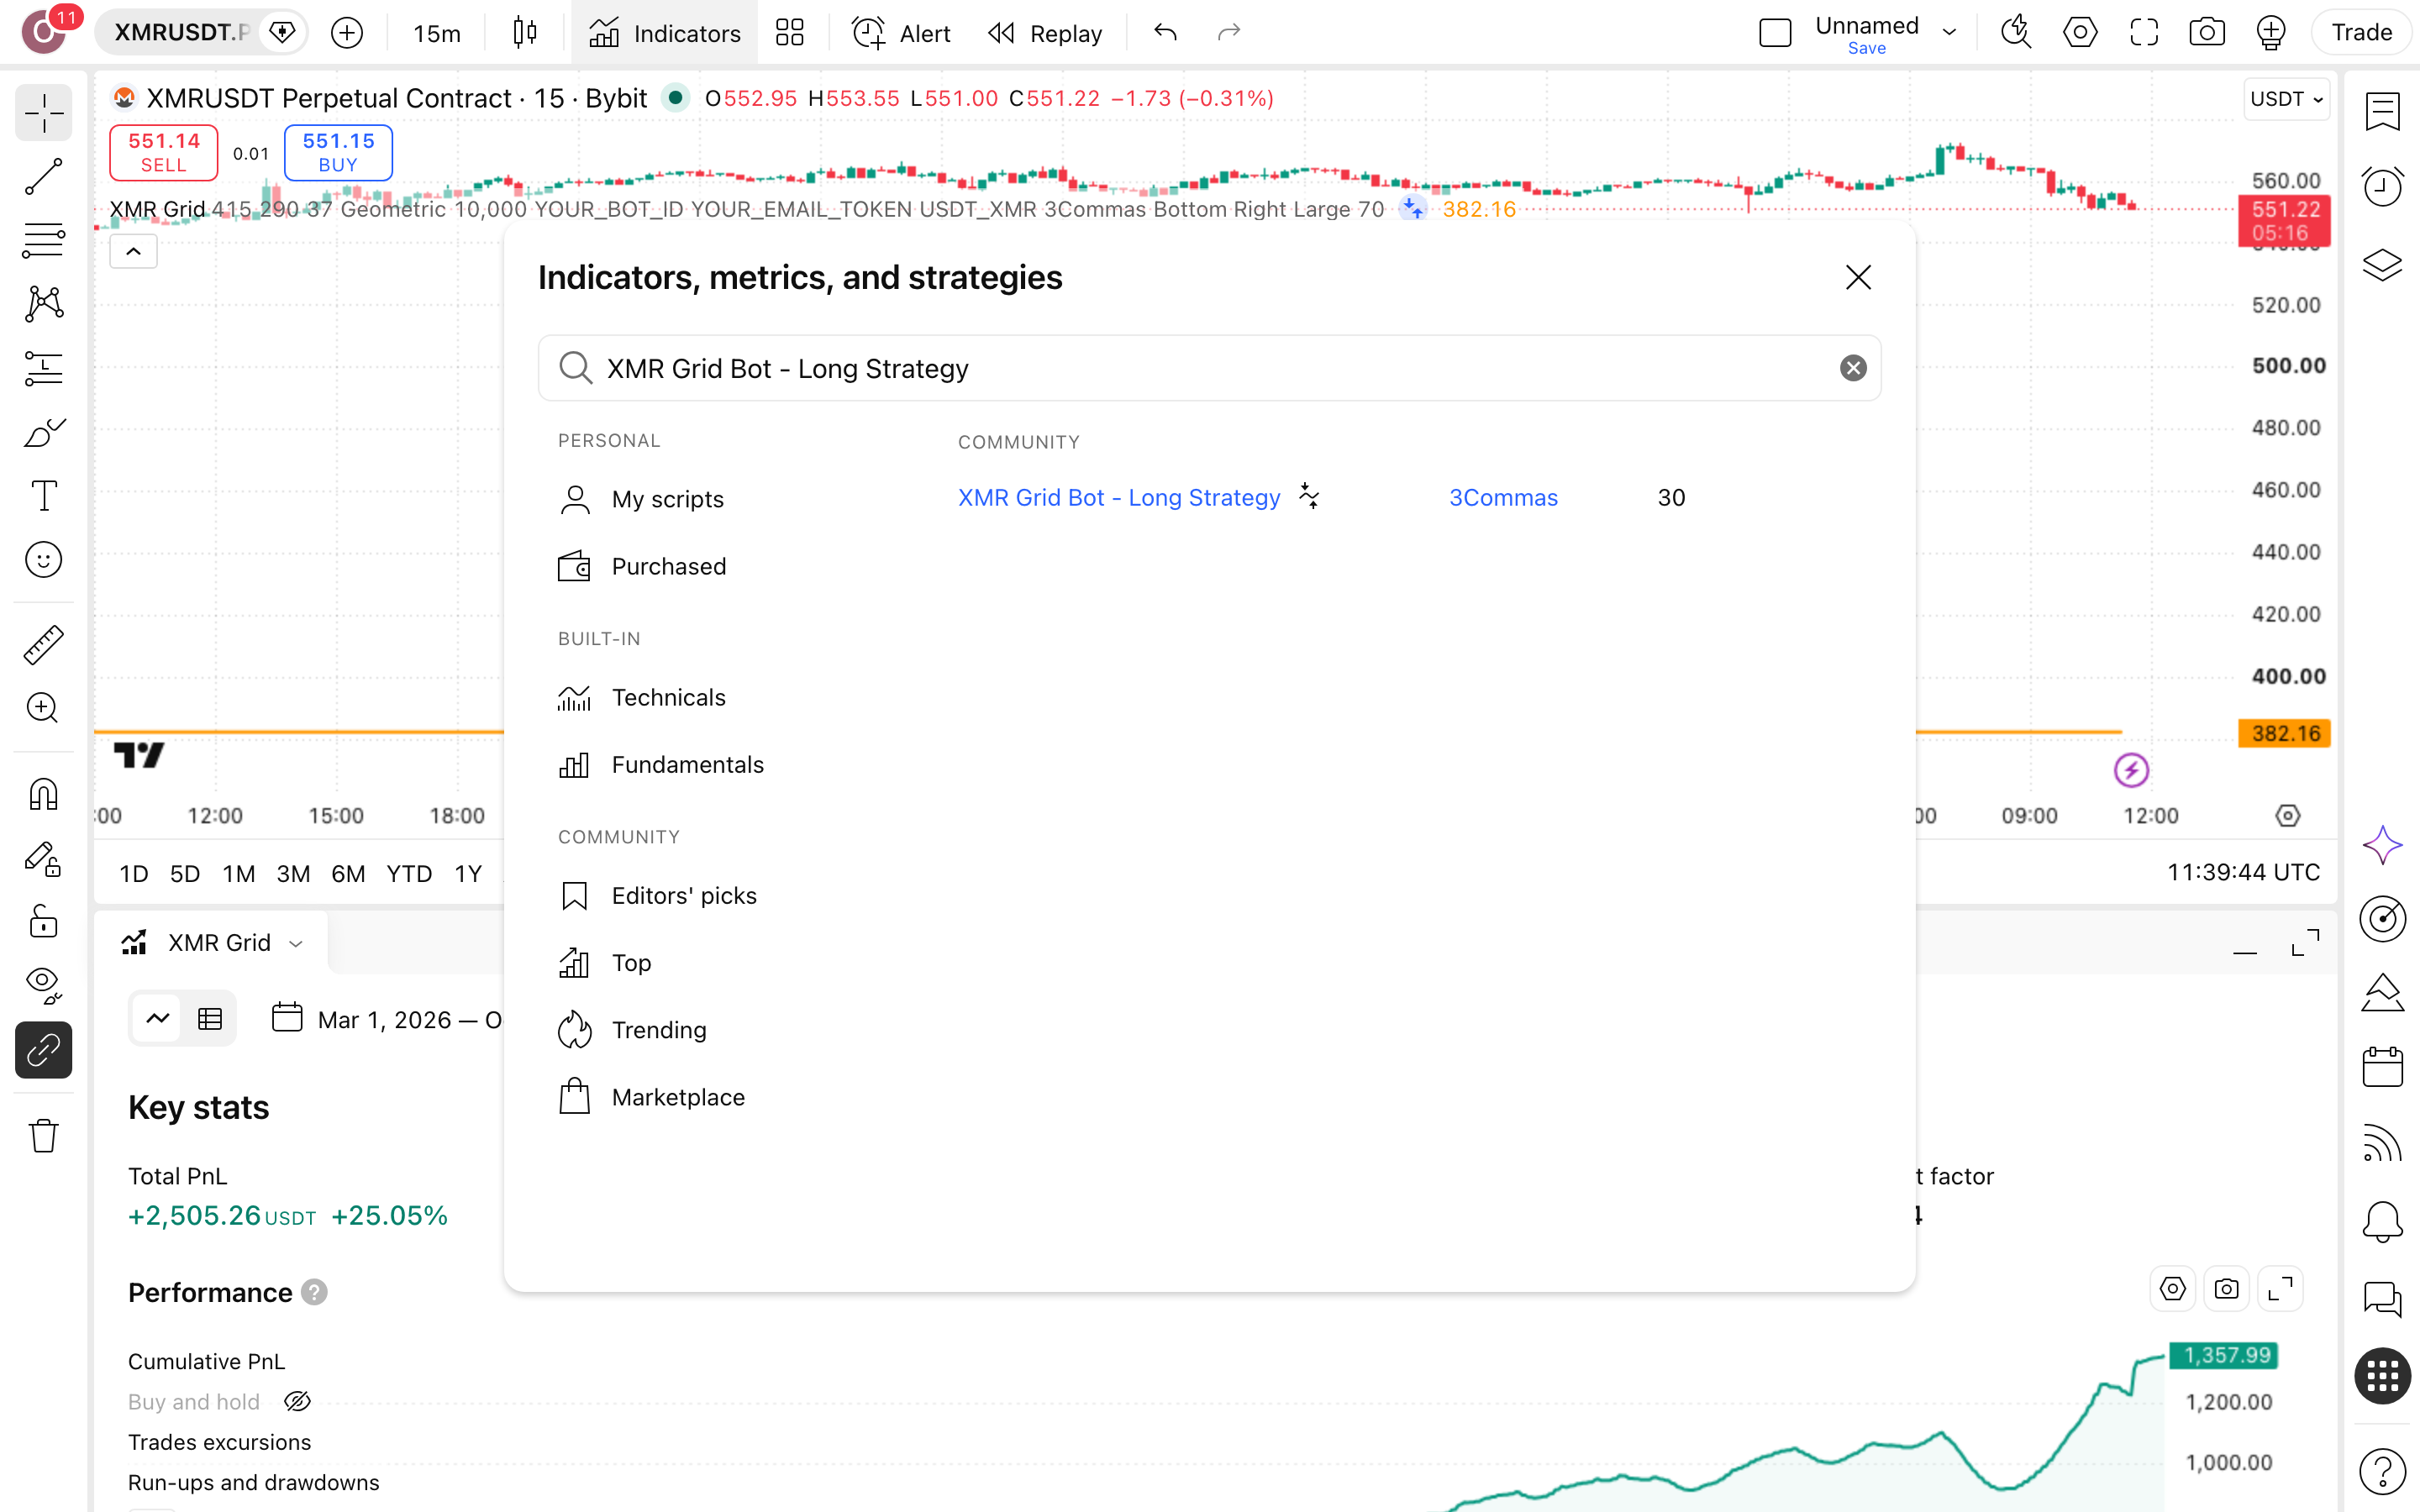Remove objects with the trash icon
Viewport: 2420px width, 1512px height.
pos(44,1135)
